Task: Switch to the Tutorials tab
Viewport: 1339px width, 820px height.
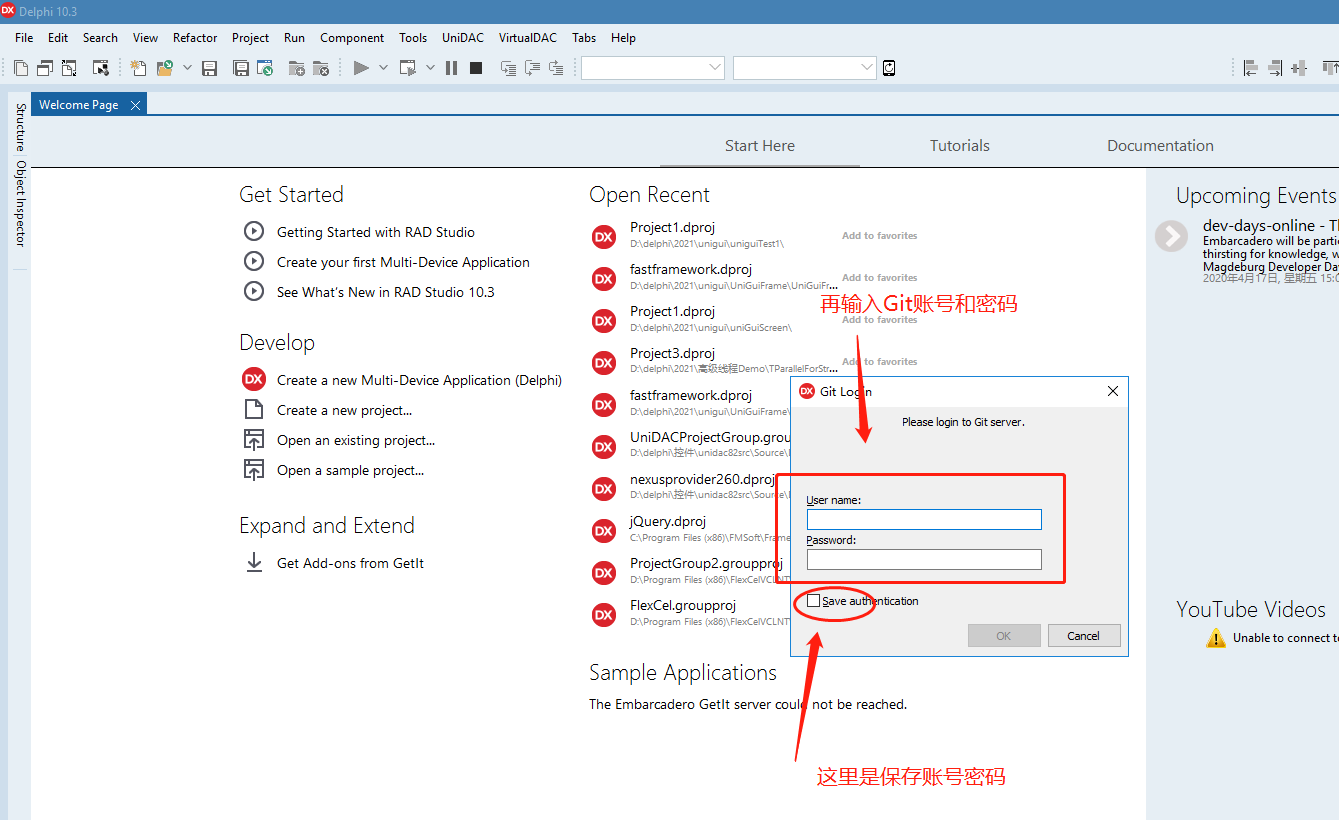Action: pyautogui.click(x=960, y=146)
